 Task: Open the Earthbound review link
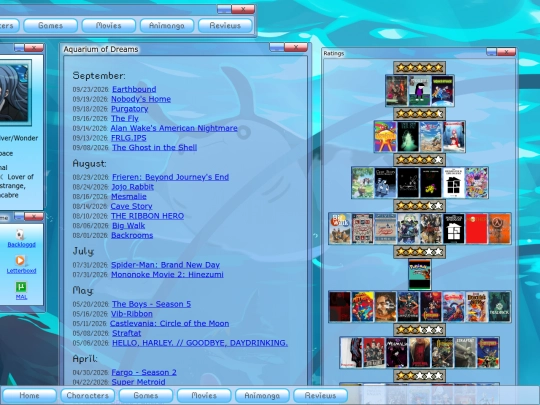click(x=134, y=89)
